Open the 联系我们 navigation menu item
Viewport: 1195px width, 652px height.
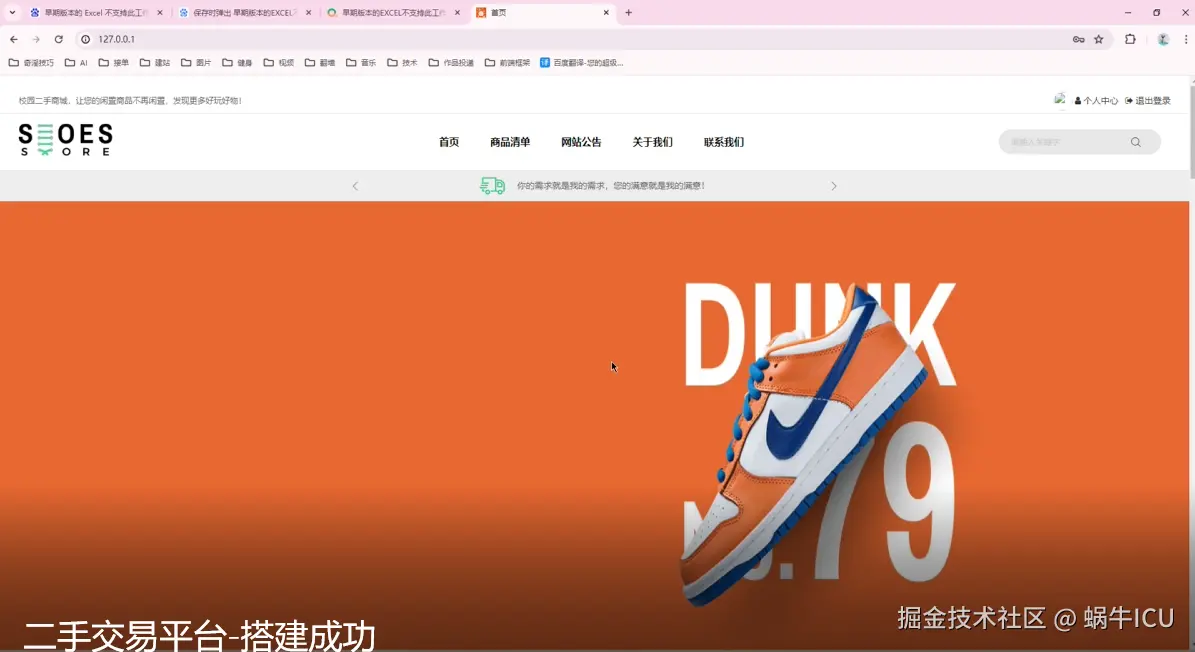723,142
